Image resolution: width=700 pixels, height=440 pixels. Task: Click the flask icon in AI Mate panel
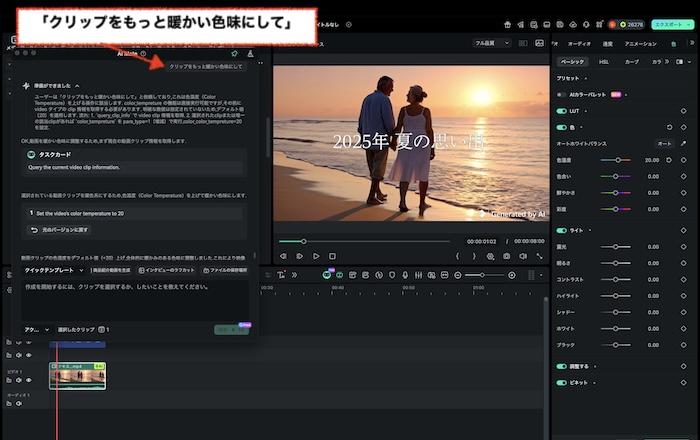(250, 54)
